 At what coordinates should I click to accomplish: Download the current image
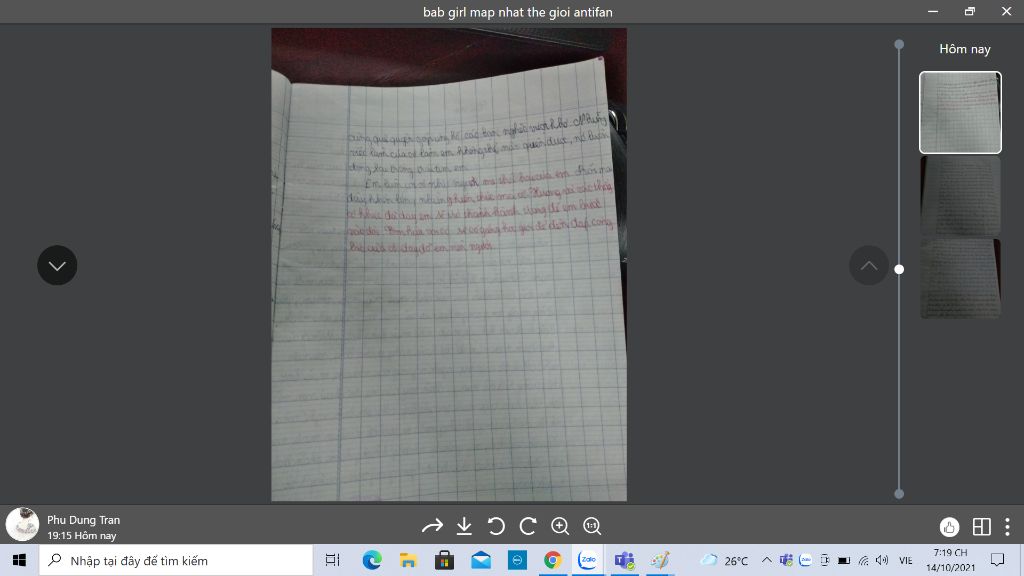[464, 526]
